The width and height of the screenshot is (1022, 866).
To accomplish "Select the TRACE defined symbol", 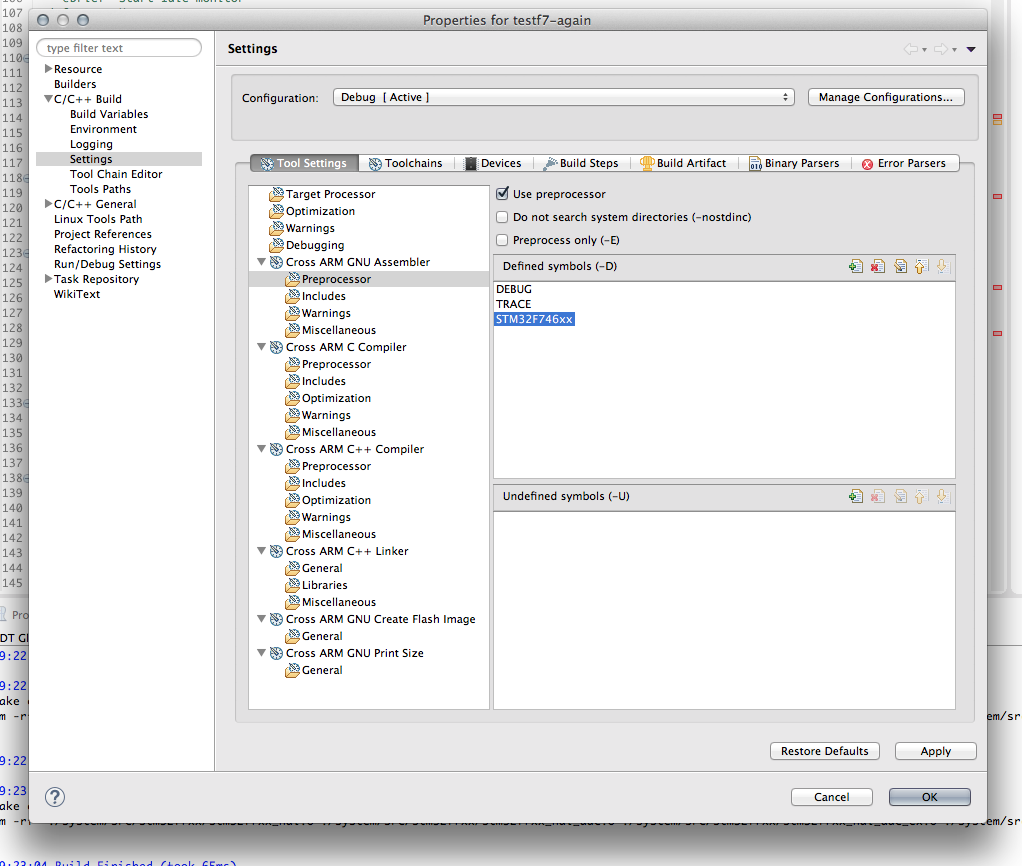I will 514,304.
